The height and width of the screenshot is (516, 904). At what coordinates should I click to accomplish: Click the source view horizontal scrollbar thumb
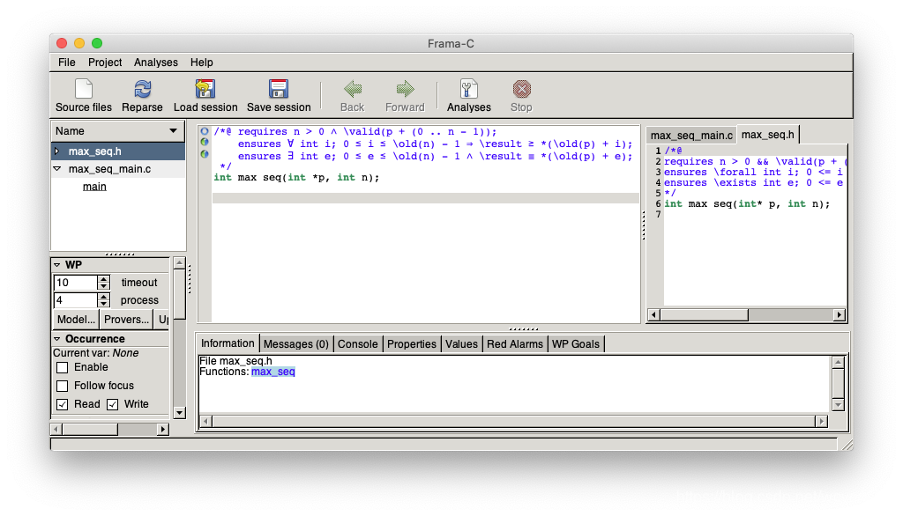click(x=705, y=315)
